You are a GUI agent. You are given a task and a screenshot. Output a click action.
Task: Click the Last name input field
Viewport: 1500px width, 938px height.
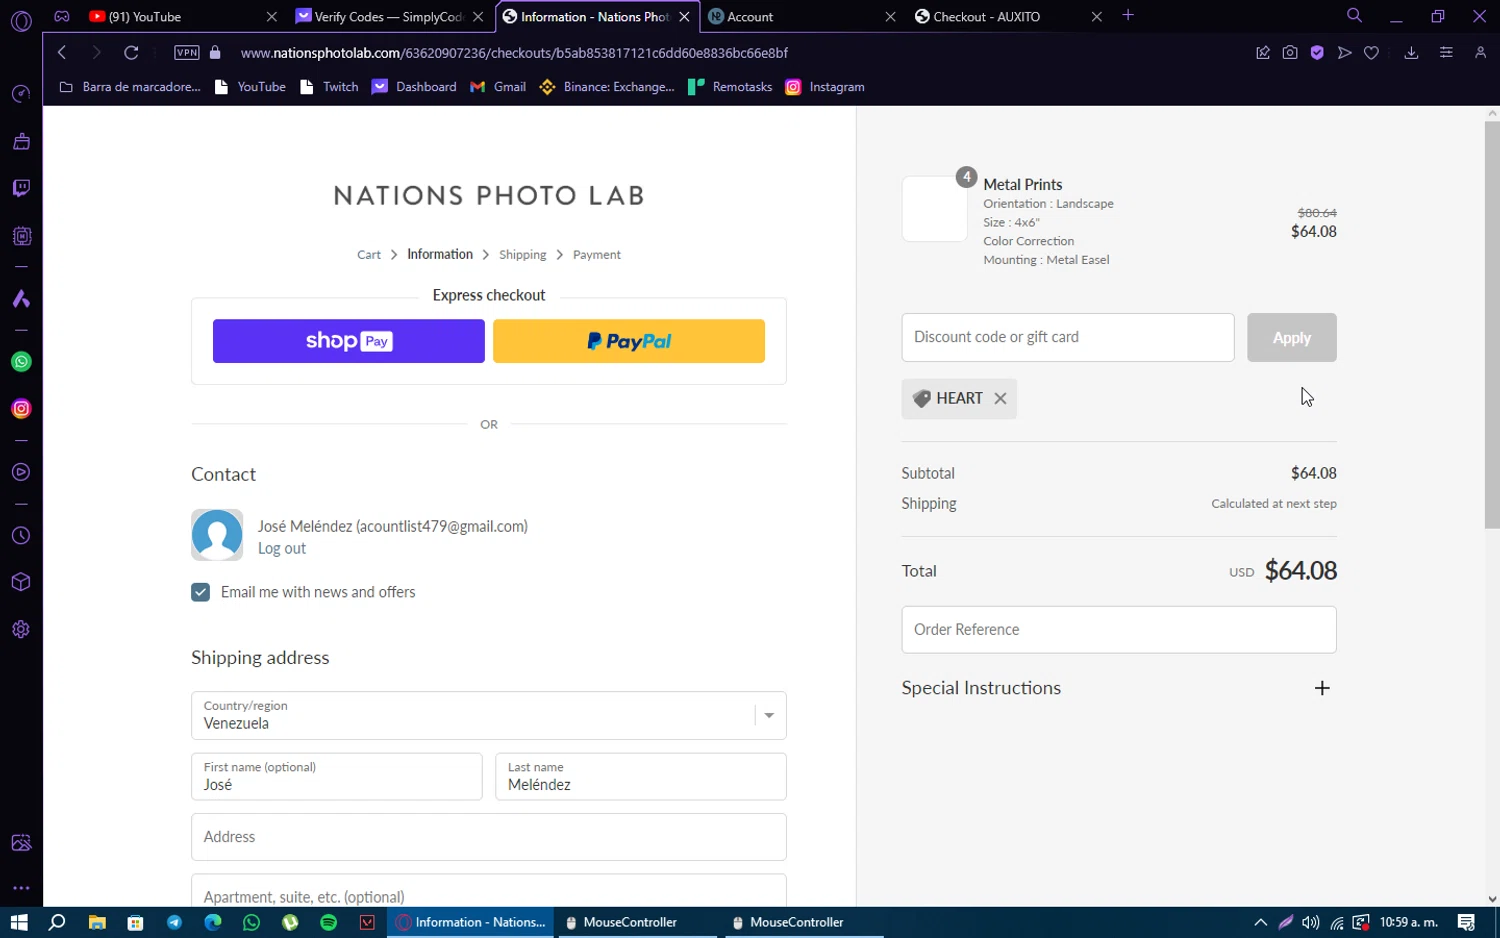click(641, 777)
